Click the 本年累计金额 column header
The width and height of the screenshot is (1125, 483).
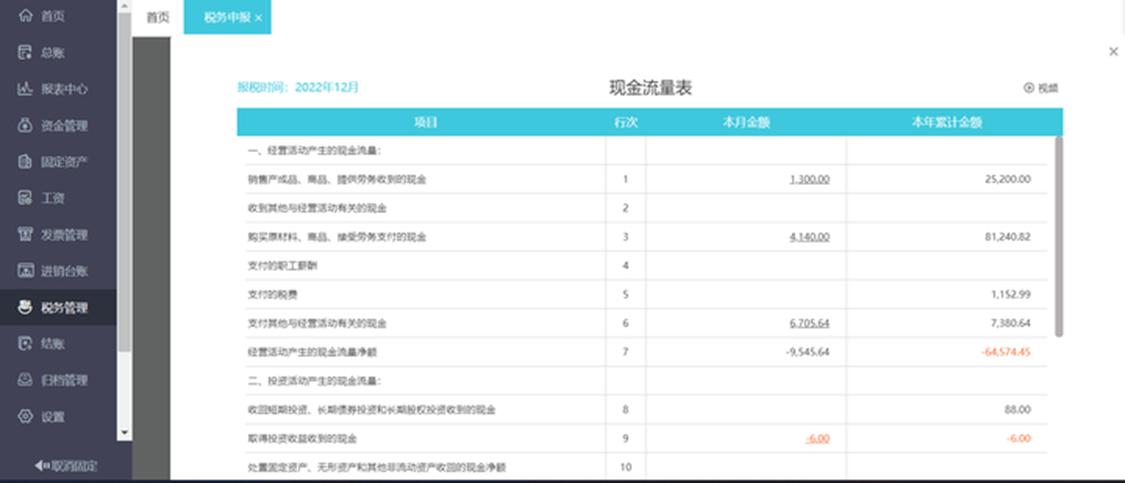click(947, 122)
